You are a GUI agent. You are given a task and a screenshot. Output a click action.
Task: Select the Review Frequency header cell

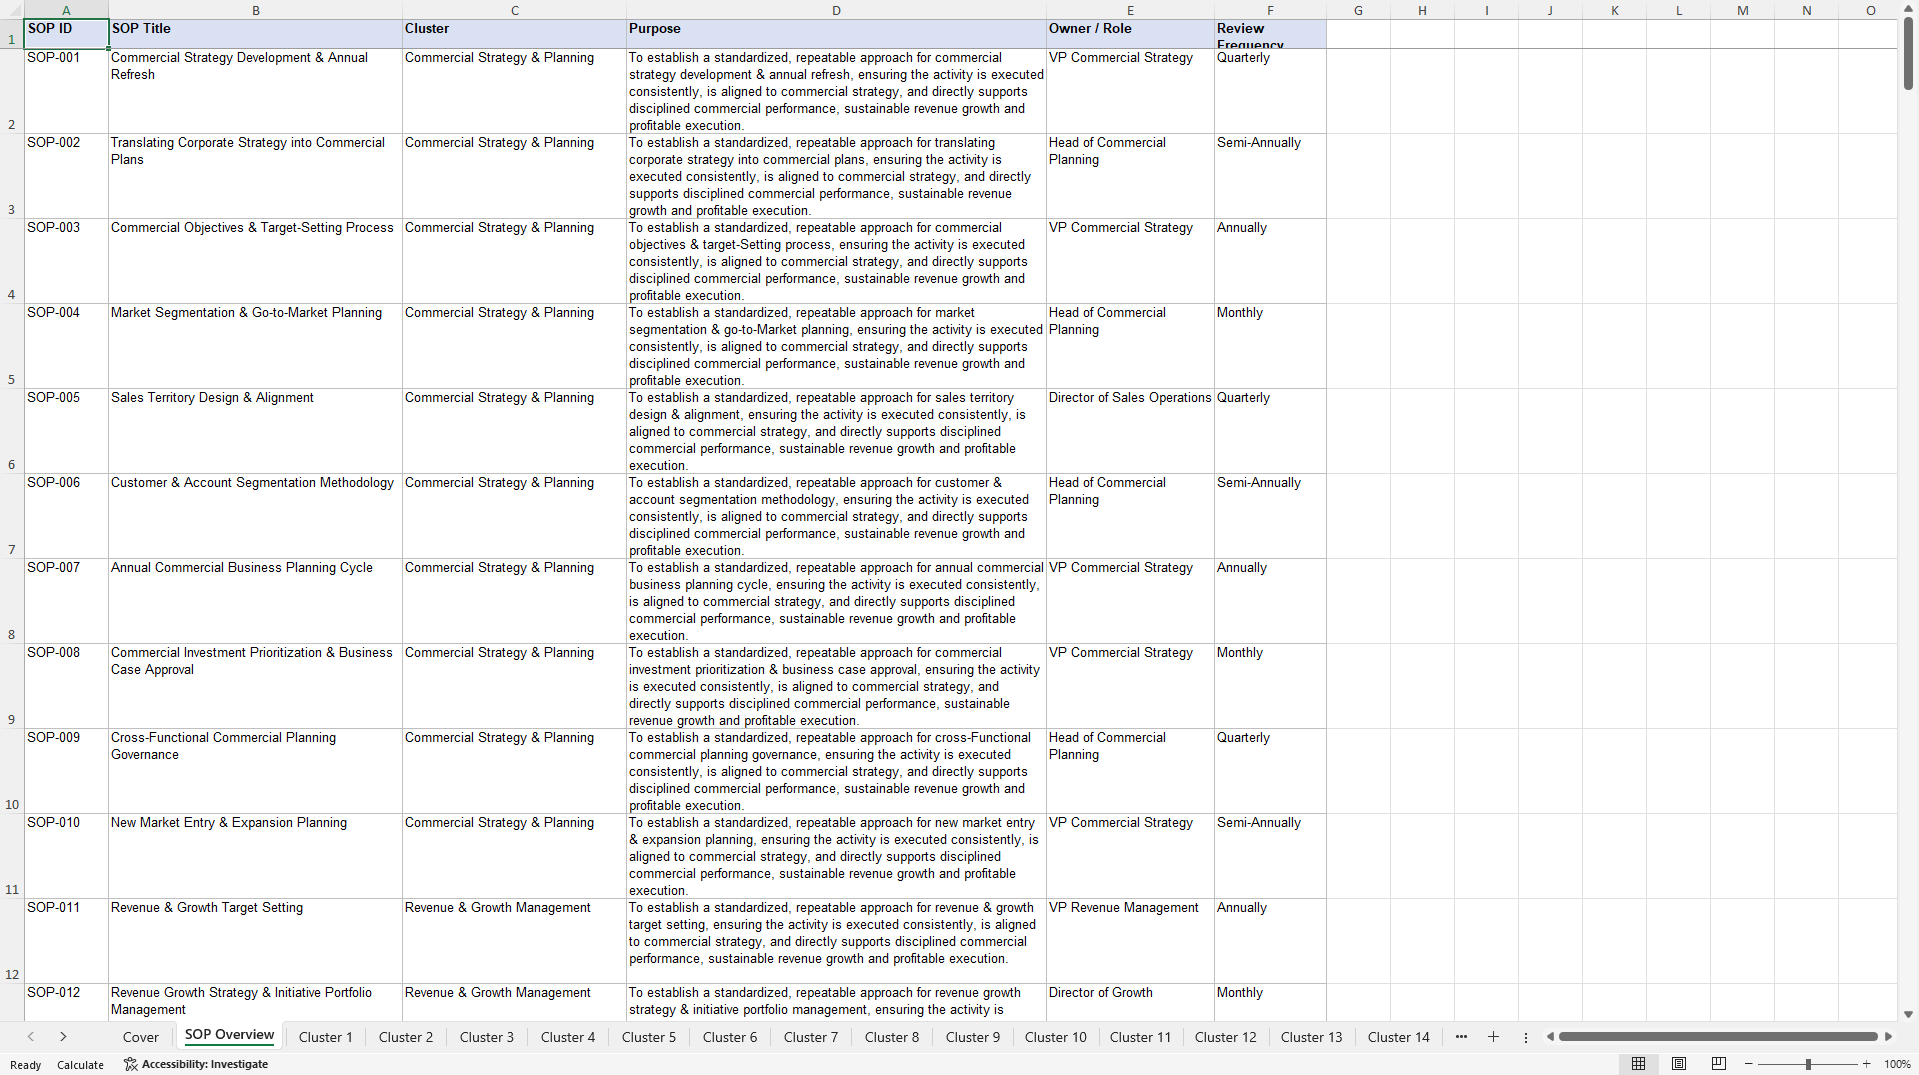click(x=1270, y=34)
